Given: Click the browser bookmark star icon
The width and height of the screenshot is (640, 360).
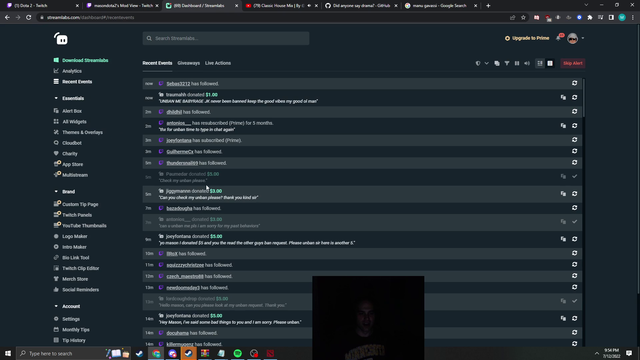Looking at the screenshot, I should (x=523, y=18).
